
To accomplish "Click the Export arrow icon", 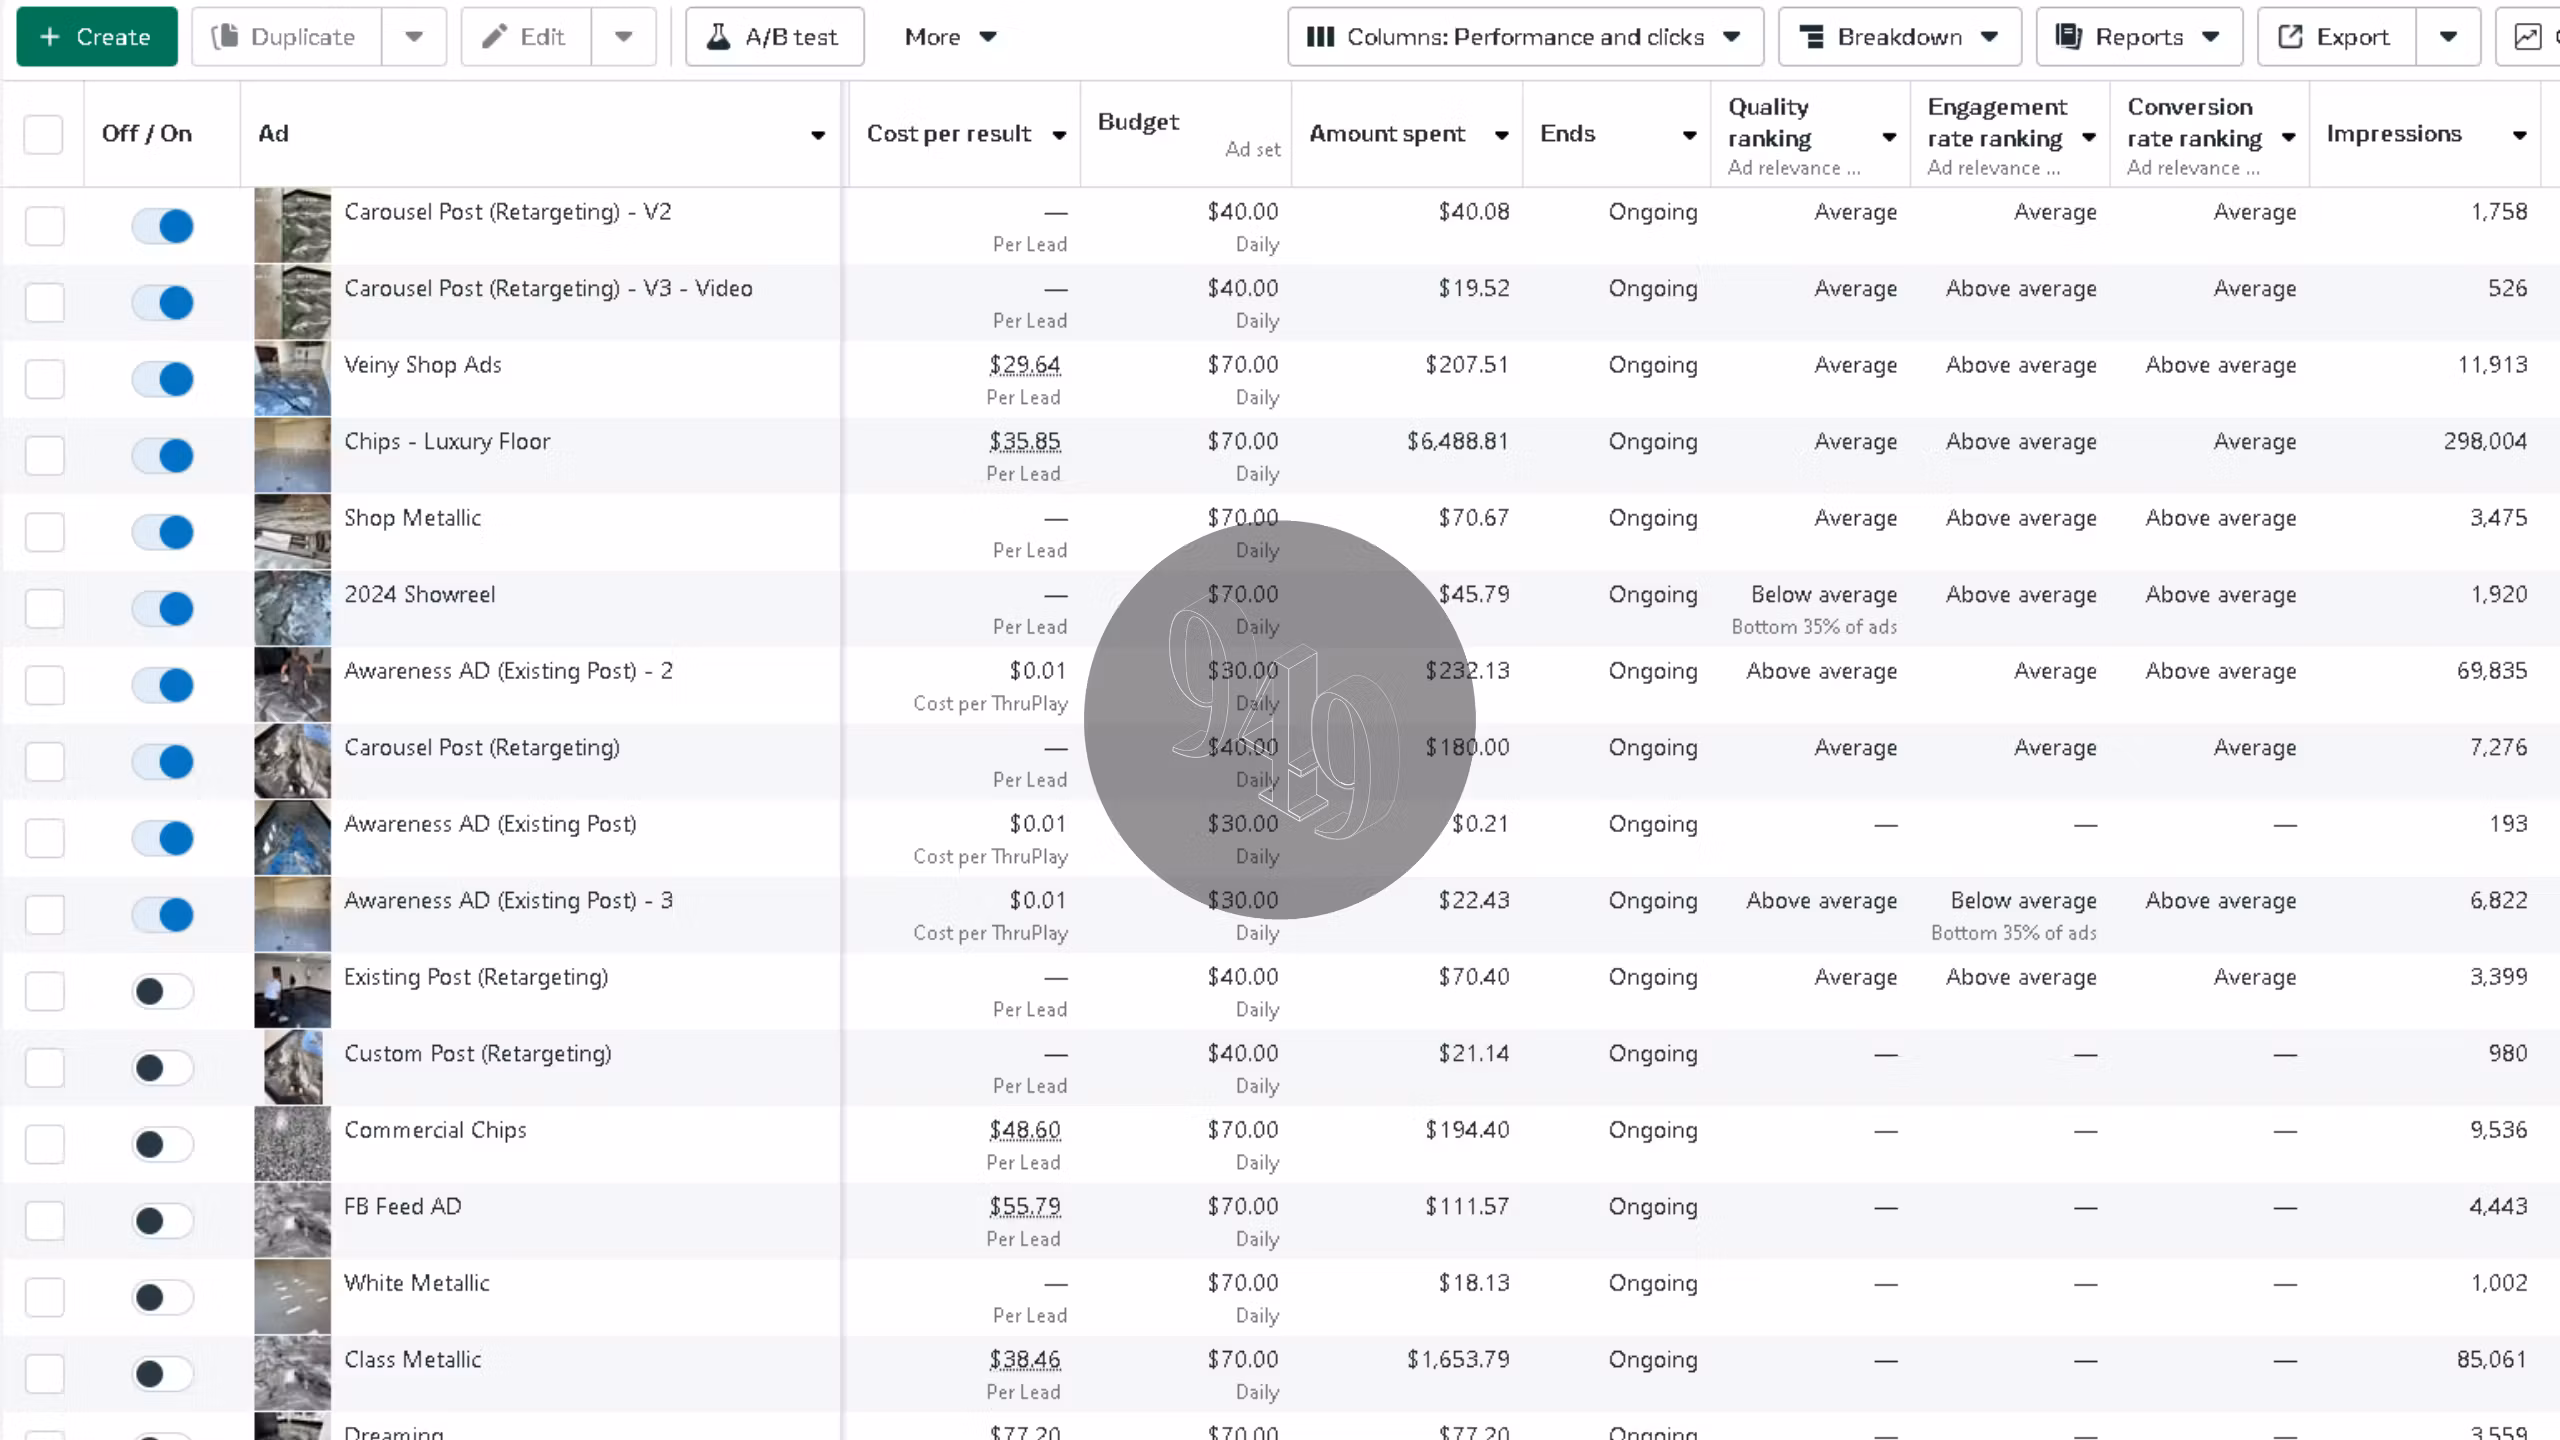I will [x=2290, y=37].
